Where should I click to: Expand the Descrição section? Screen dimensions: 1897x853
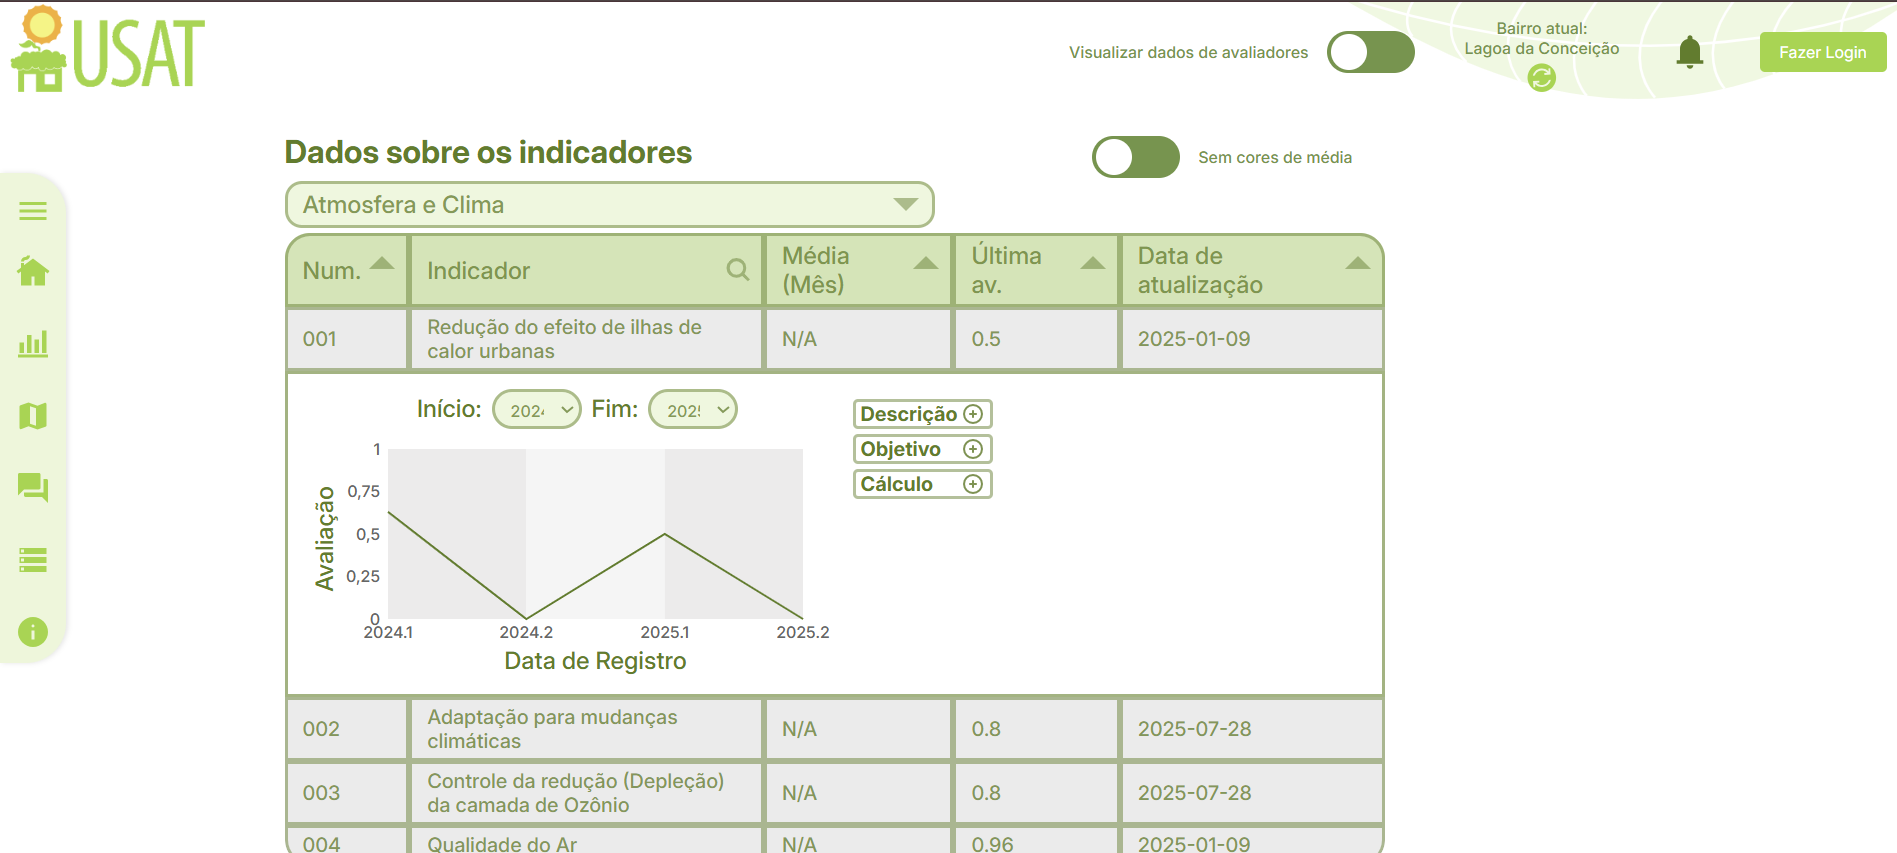(922, 414)
